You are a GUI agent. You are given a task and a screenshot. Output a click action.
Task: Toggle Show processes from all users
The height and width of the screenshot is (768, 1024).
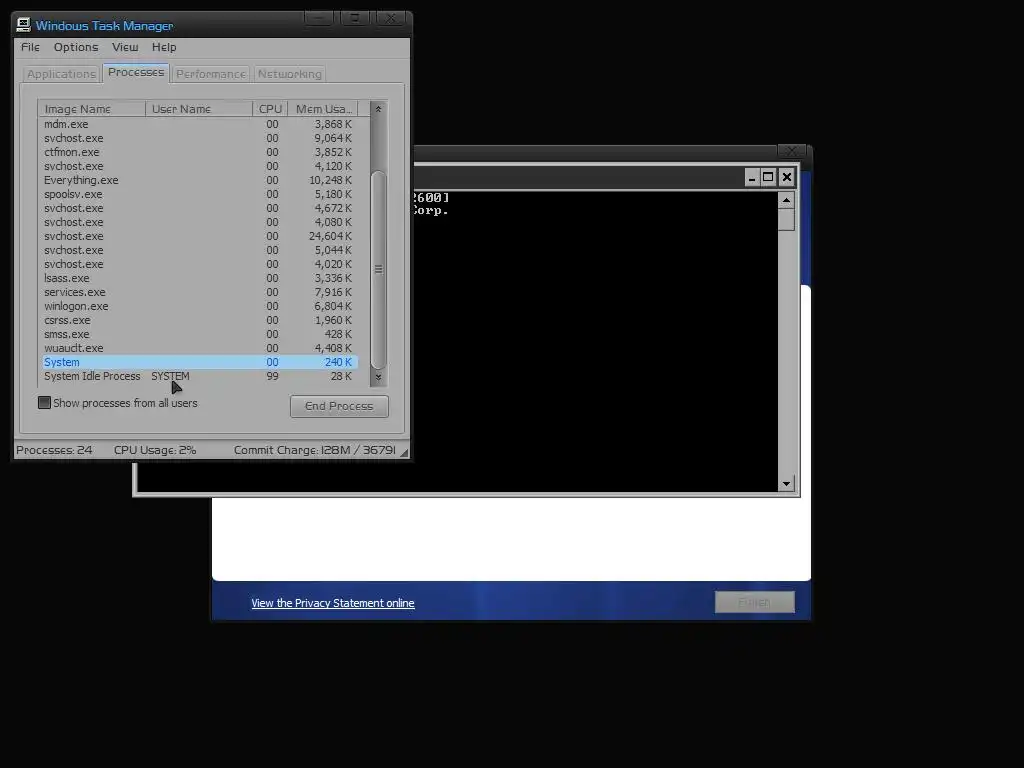pos(118,403)
